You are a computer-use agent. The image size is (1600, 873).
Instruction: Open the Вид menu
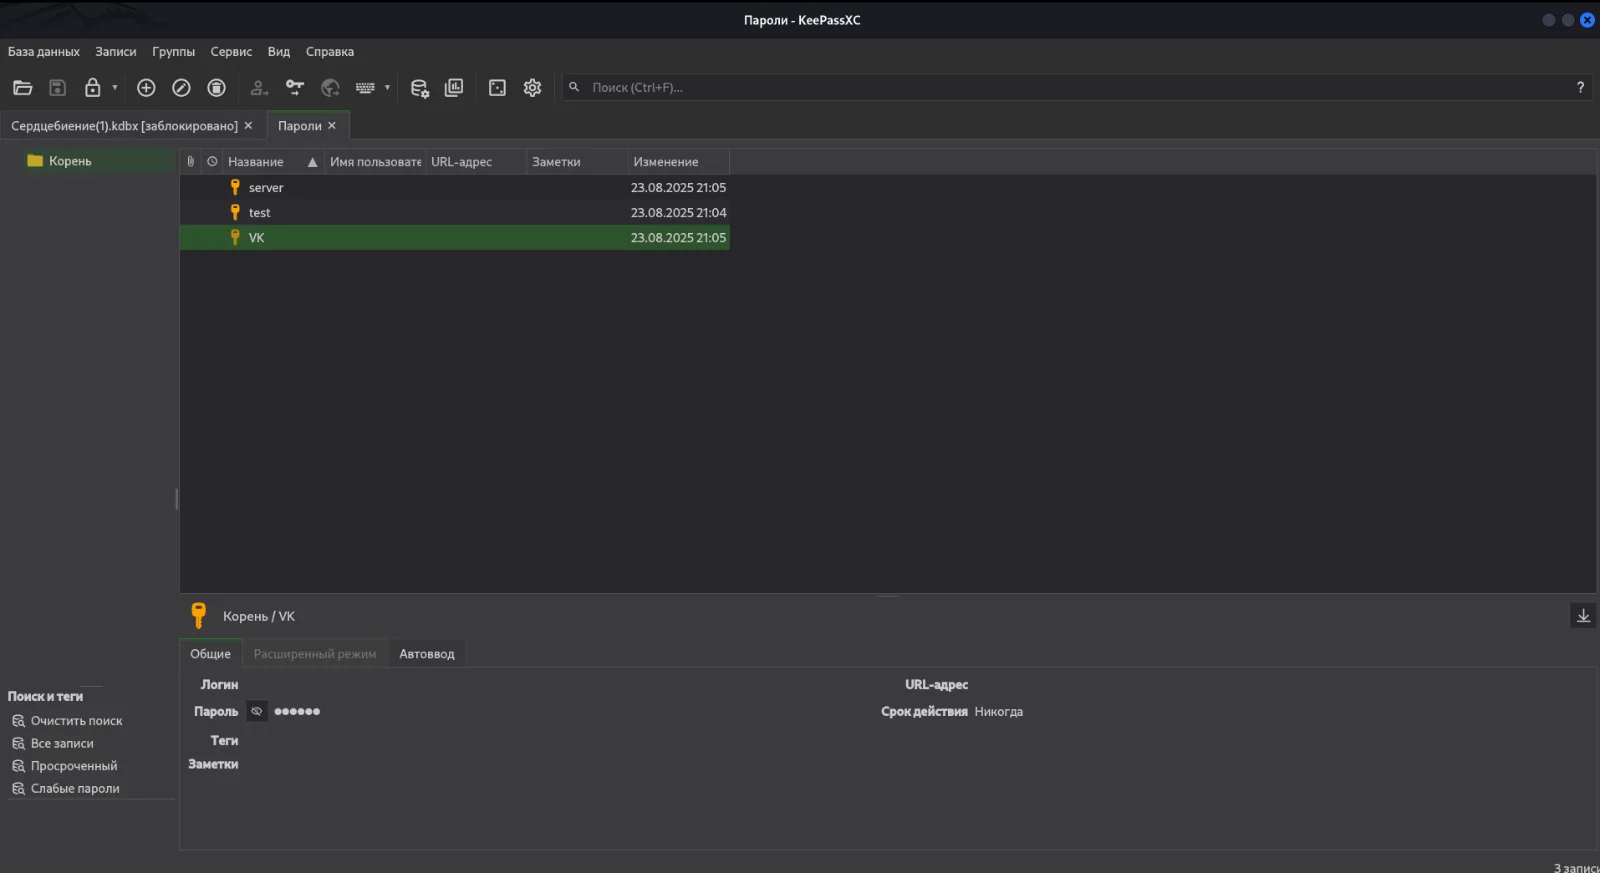pyautogui.click(x=279, y=52)
